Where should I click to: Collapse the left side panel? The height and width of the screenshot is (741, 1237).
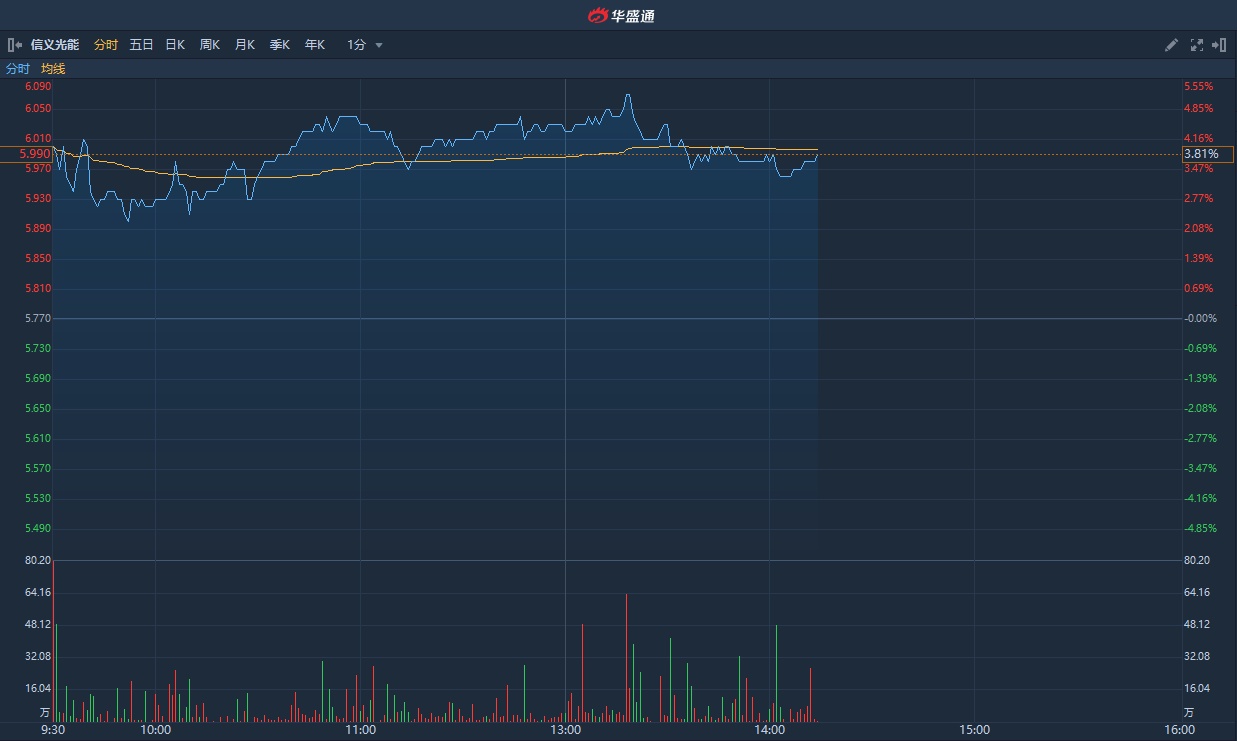click(x=15, y=45)
